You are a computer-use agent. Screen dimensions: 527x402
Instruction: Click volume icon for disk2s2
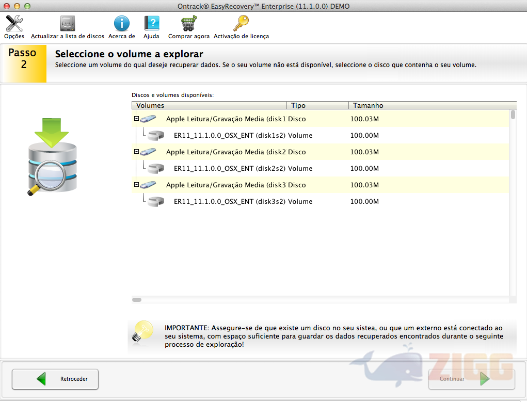tap(156, 168)
